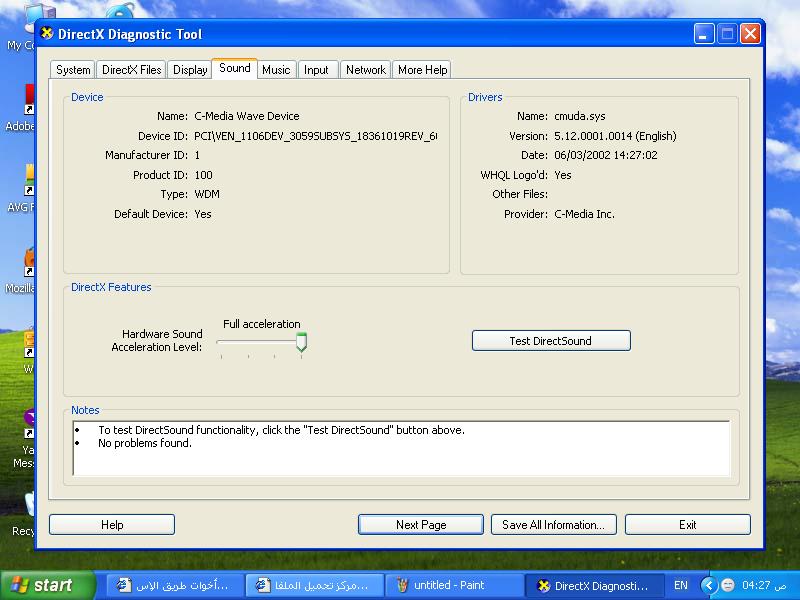Click the Type value WDM
The image size is (800, 600).
[x=207, y=194]
